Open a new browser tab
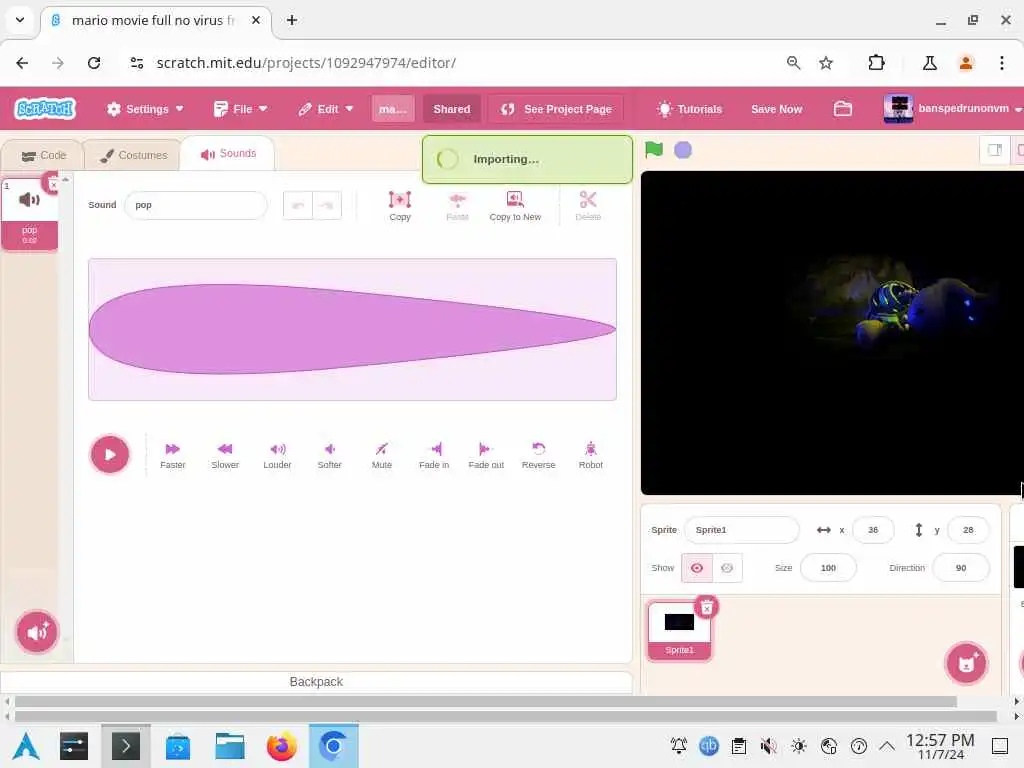Screen dimensions: 1024x768 click(292, 20)
